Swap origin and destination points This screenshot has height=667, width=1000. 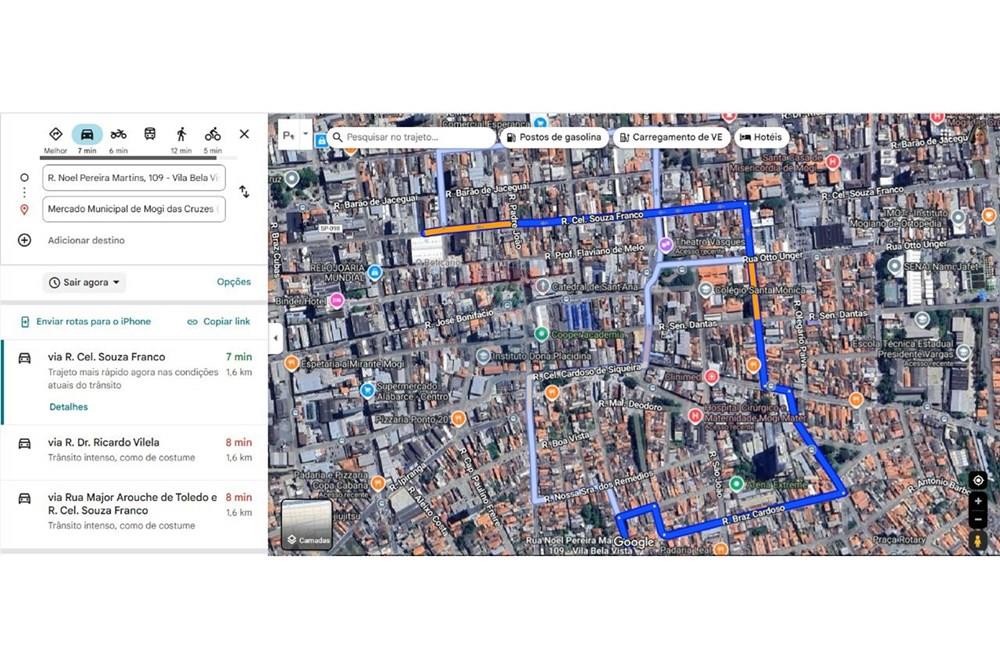pyautogui.click(x=244, y=192)
